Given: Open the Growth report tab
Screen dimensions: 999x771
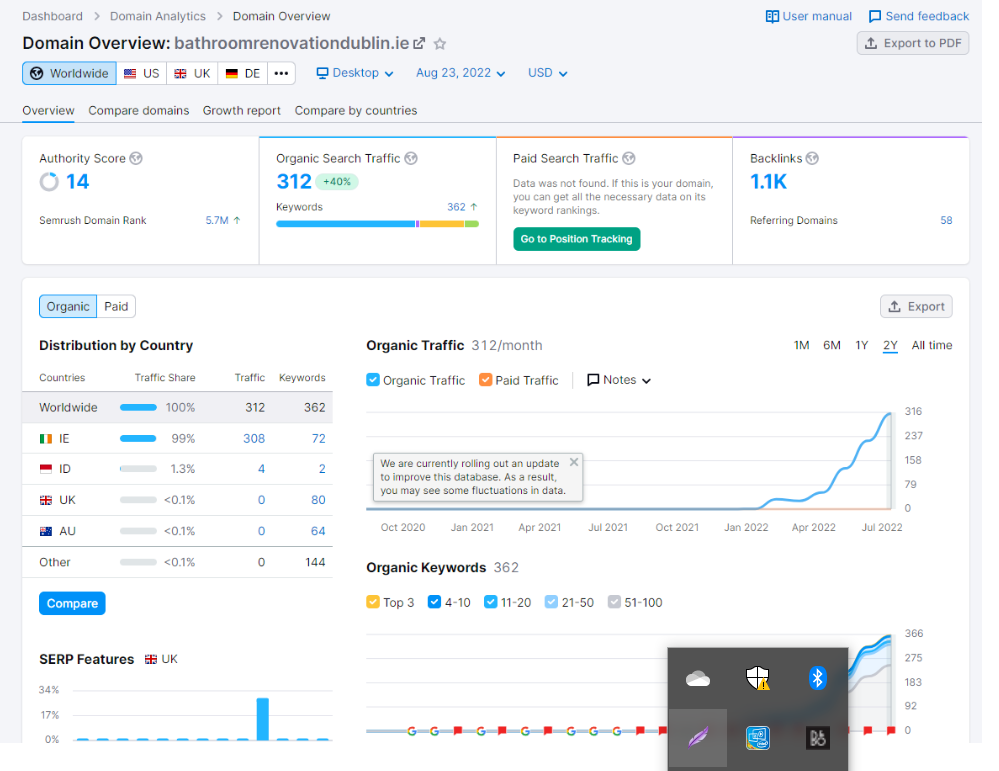Looking at the screenshot, I should (241, 110).
